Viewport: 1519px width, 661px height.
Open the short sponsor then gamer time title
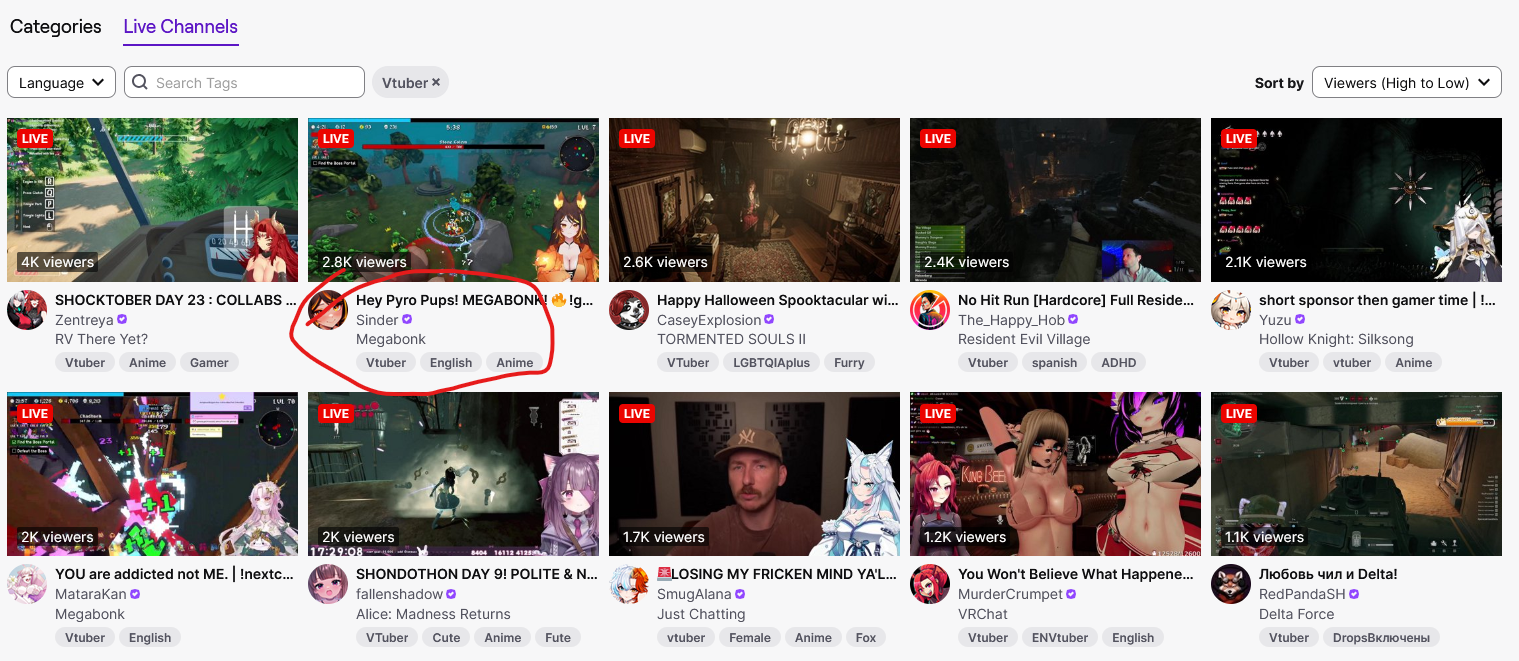pos(1378,300)
